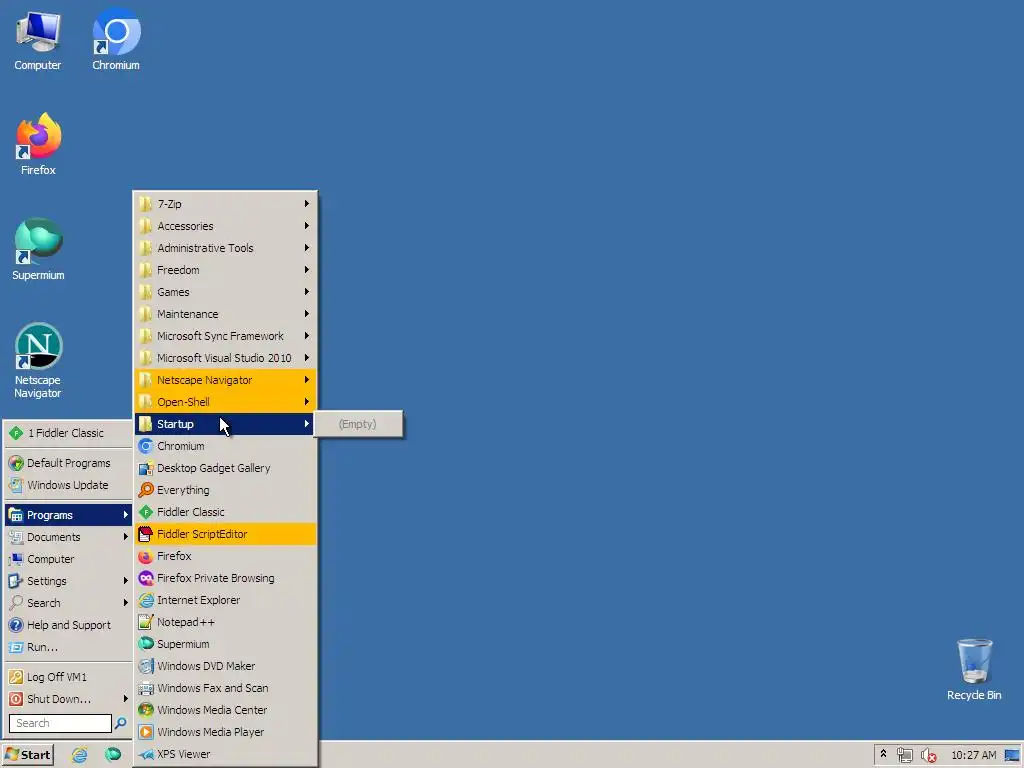Image resolution: width=1024 pixels, height=768 pixels.
Task: Select the Netscape Navigator desktop shortcut
Action: tap(38, 360)
